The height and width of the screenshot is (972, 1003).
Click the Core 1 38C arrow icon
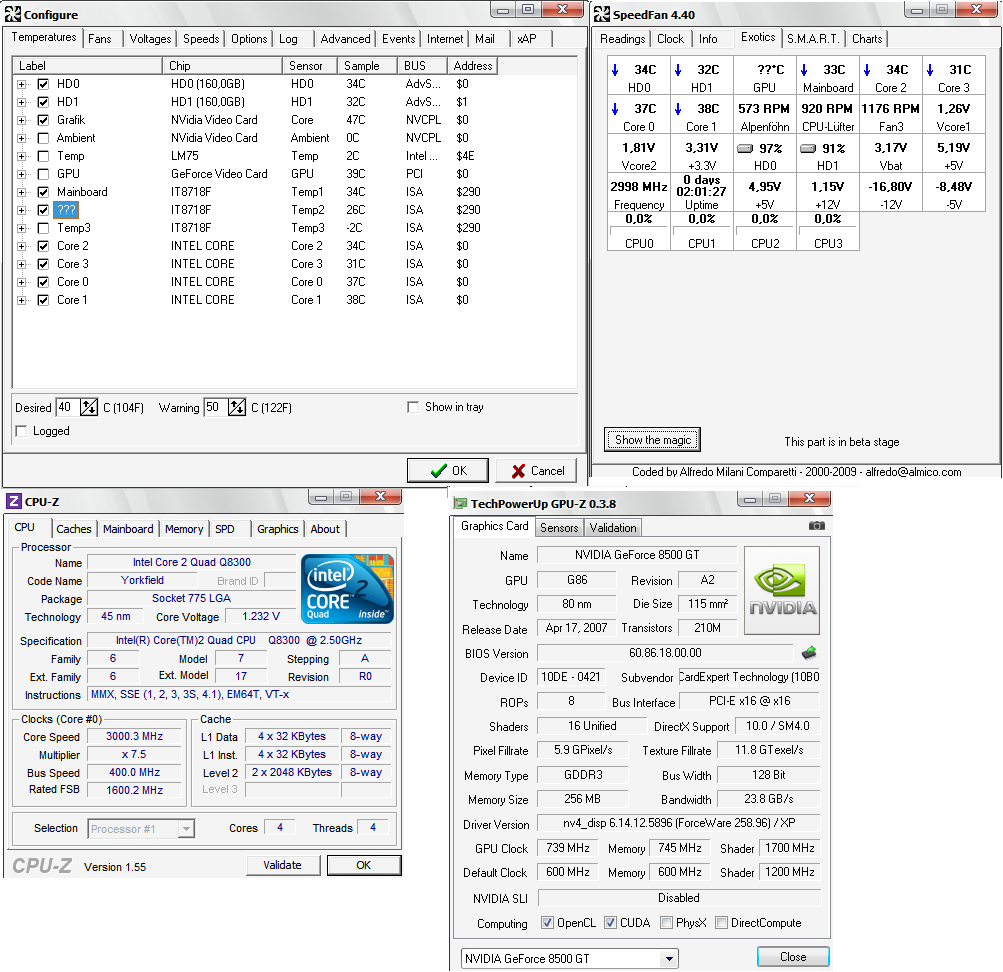(678, 109)
